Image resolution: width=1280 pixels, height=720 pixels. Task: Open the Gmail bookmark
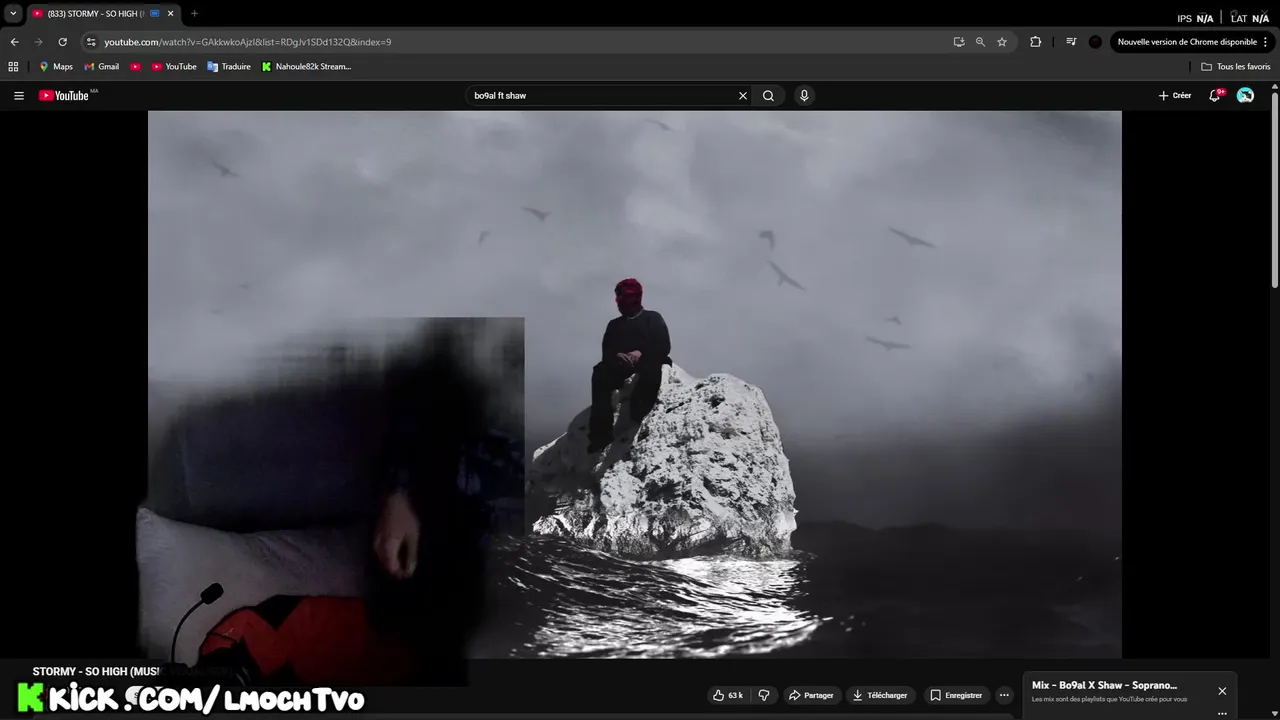tap(102, 67)
